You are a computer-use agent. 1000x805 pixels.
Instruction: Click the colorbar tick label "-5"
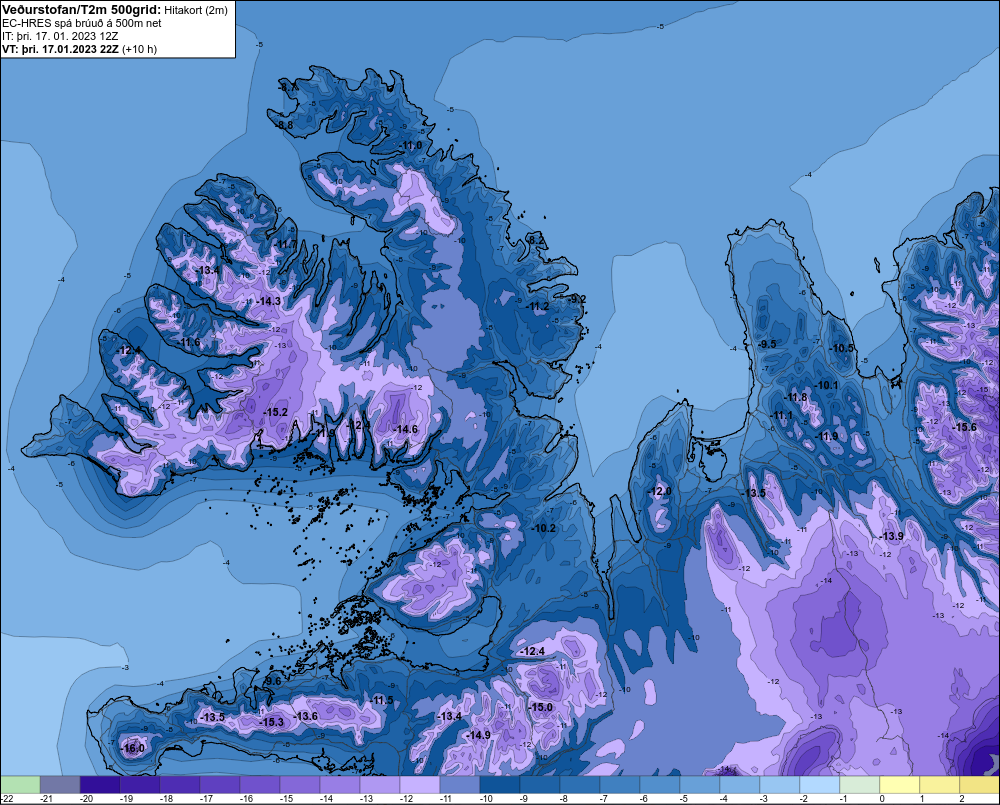point(684,799)
